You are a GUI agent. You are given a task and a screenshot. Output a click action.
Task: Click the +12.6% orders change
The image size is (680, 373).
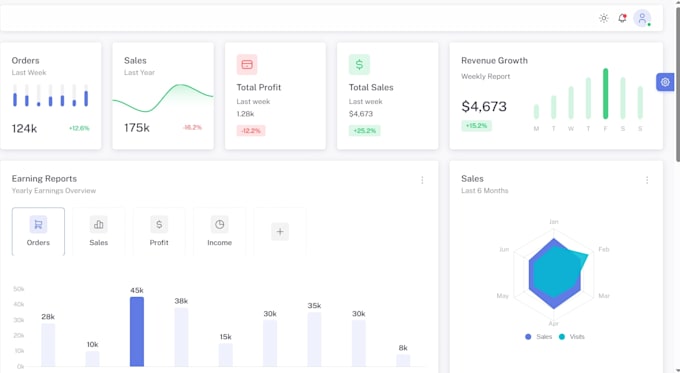[x=79, y=128]
